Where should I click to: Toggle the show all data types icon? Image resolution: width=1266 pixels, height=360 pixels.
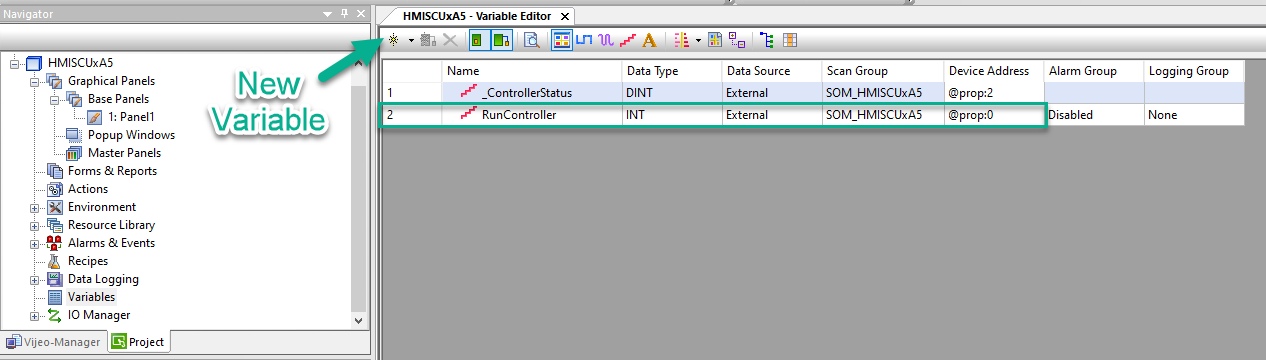(562, 41)
